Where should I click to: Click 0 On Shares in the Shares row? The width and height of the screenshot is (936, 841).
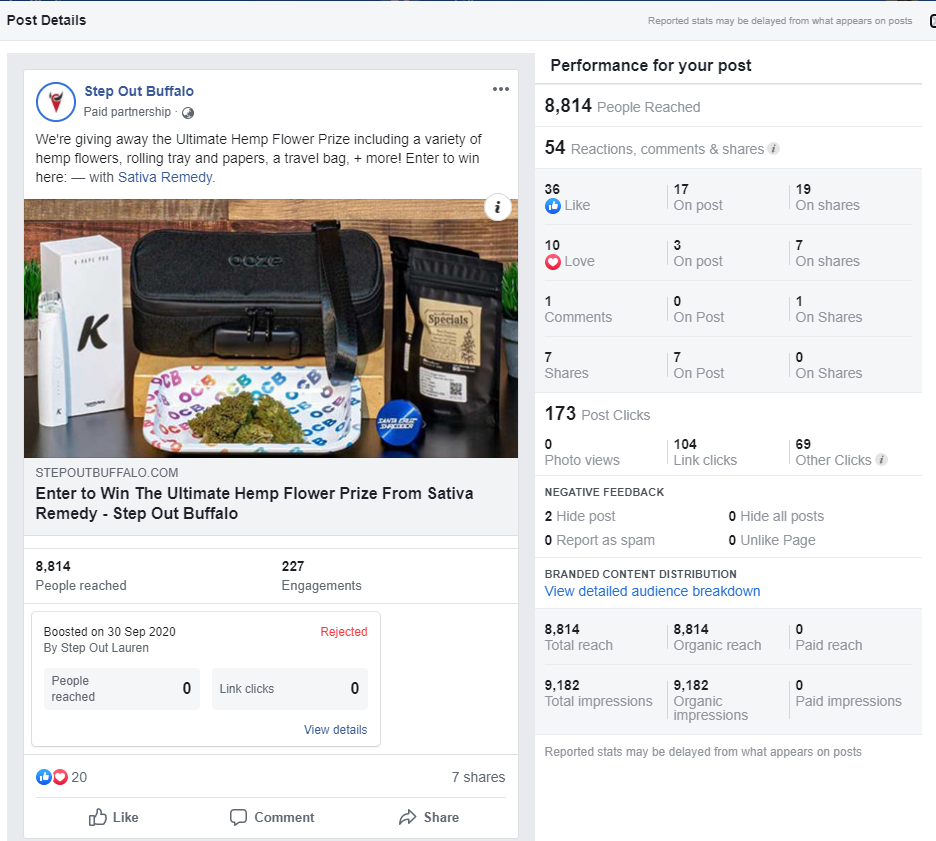829,366
